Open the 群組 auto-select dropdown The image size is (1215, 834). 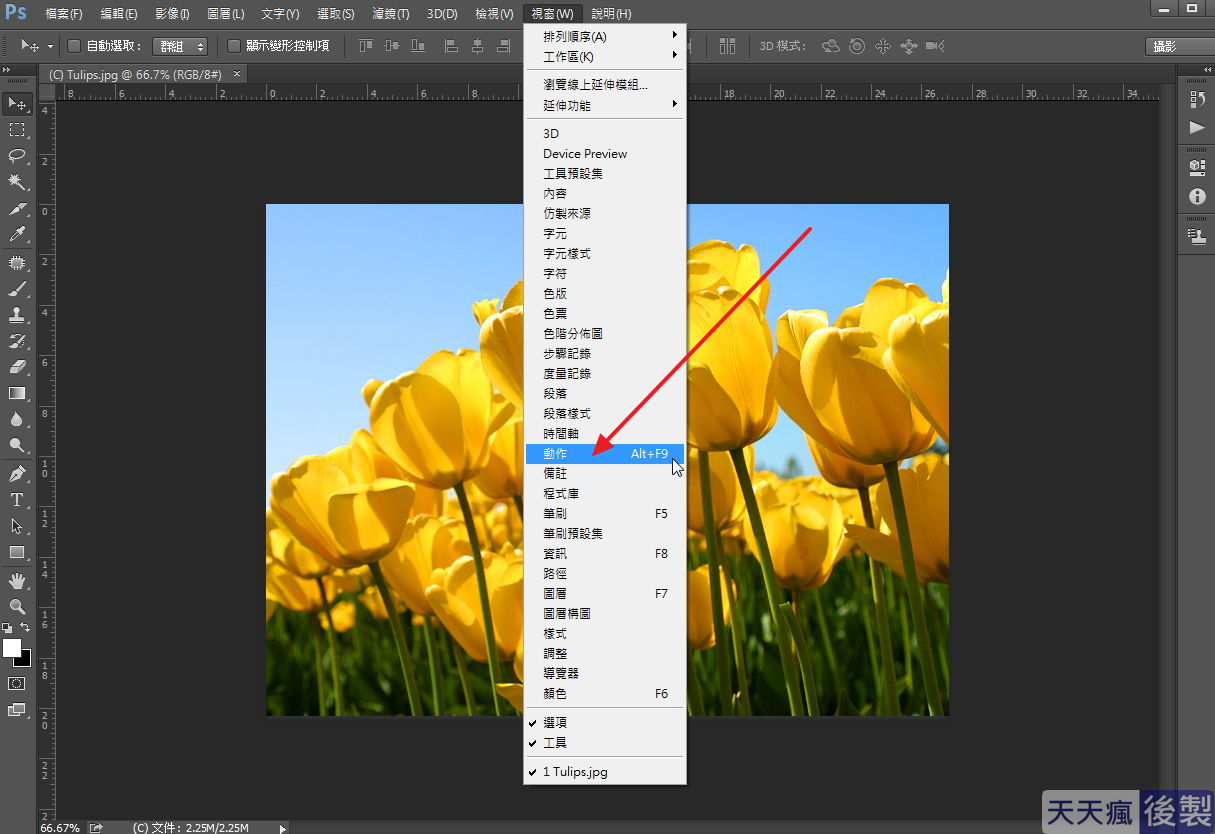180,46
